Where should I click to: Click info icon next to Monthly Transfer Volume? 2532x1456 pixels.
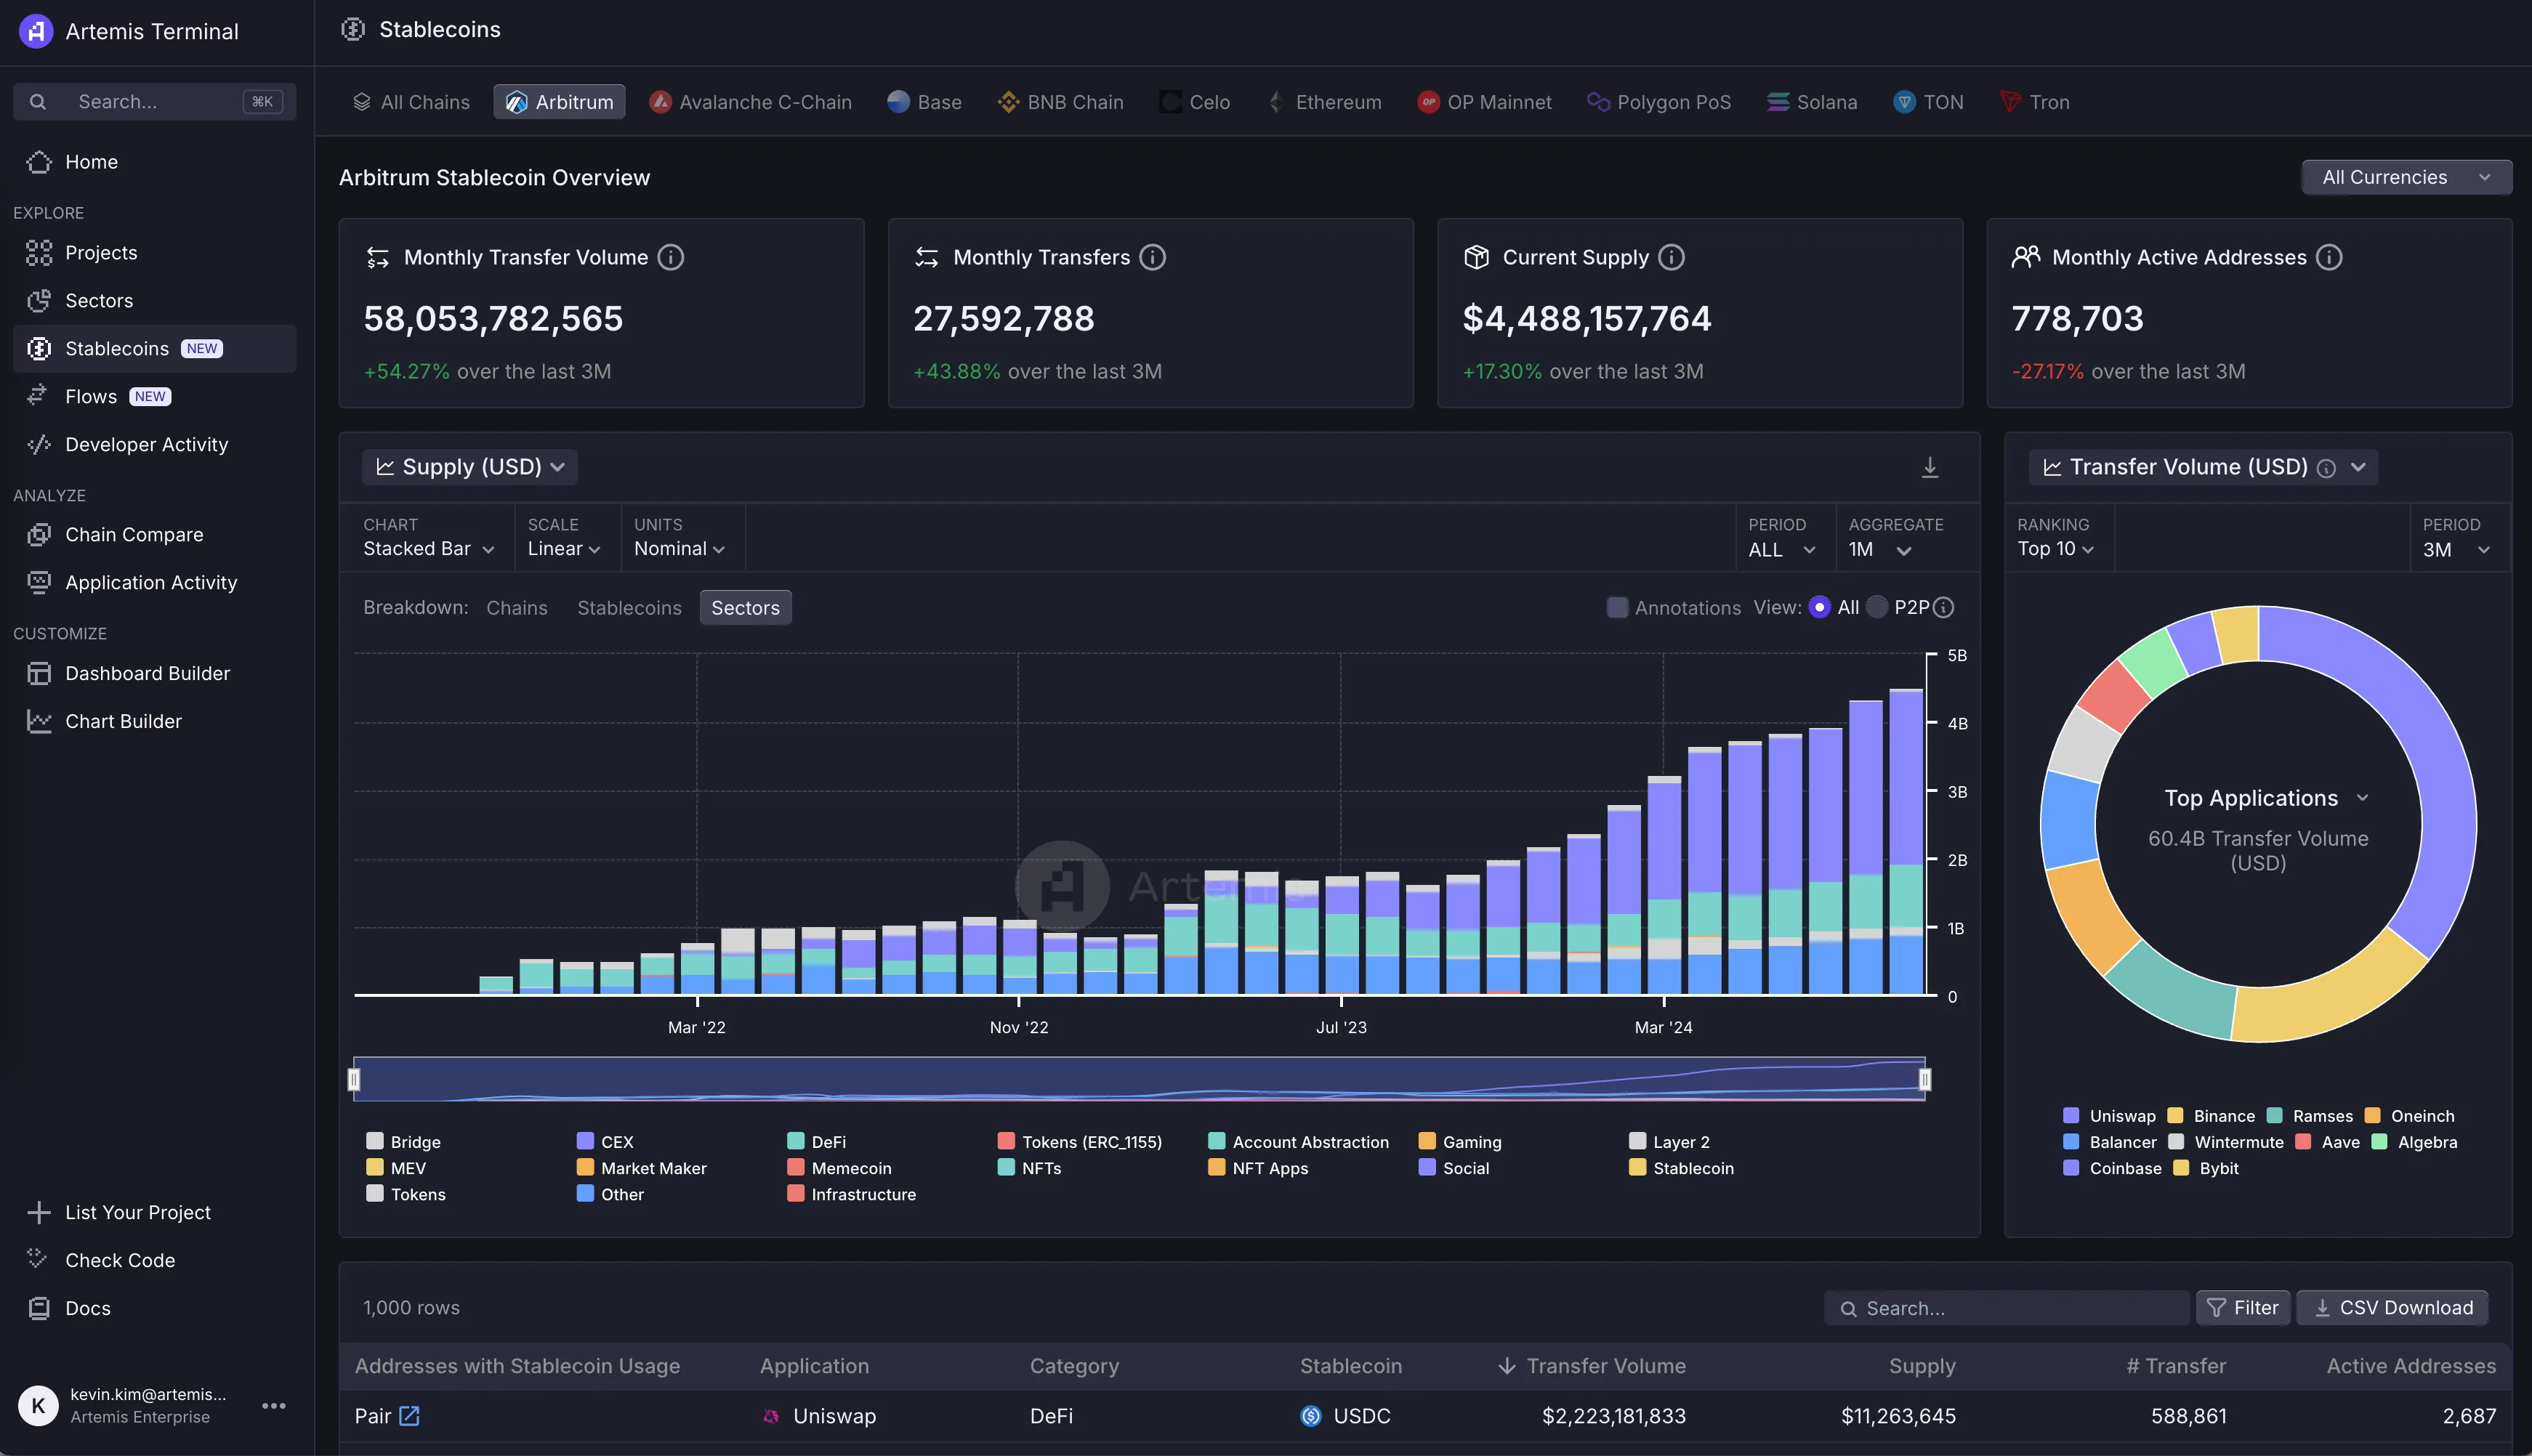pos(671,258)
